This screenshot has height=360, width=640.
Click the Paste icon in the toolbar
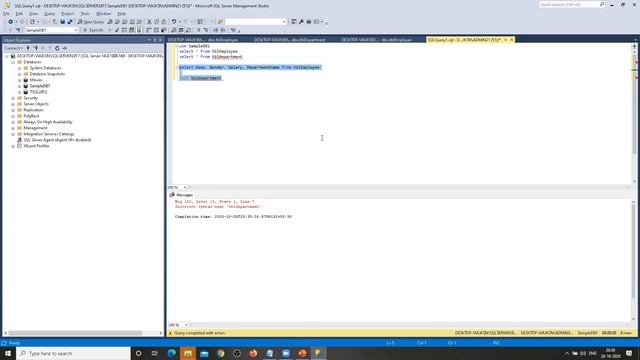click(164, 22)
